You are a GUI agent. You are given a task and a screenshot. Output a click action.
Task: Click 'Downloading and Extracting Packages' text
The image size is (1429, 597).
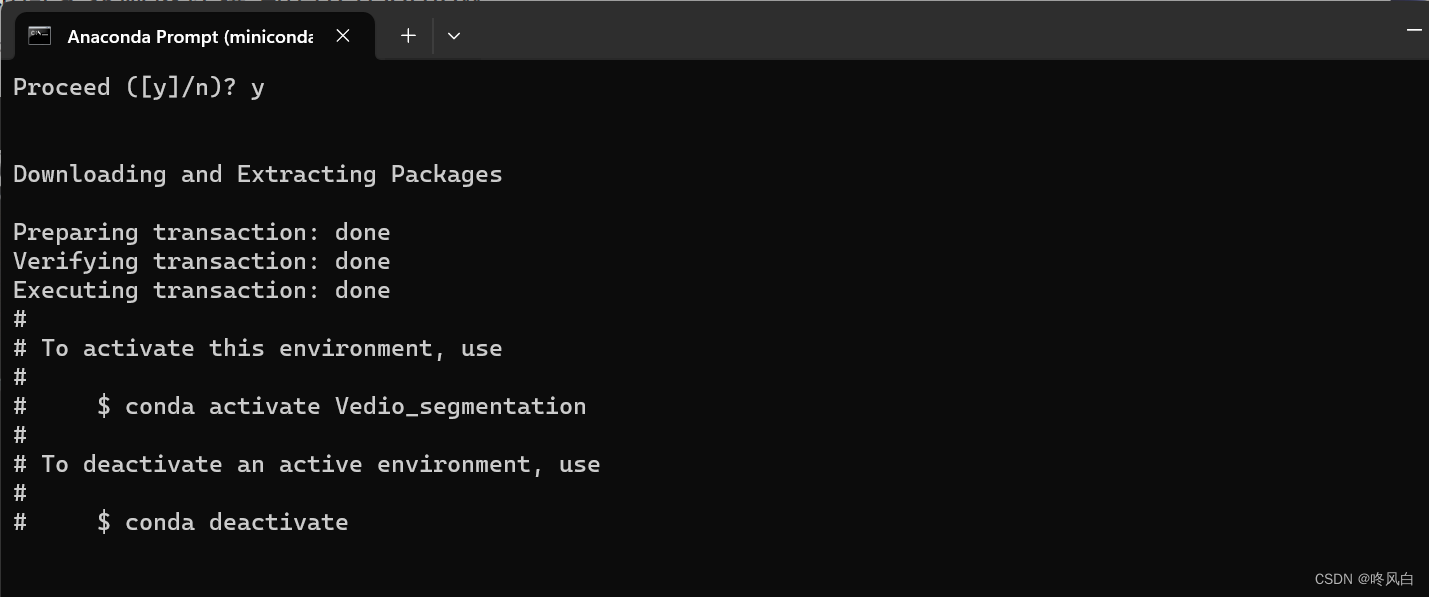[257, 173]
